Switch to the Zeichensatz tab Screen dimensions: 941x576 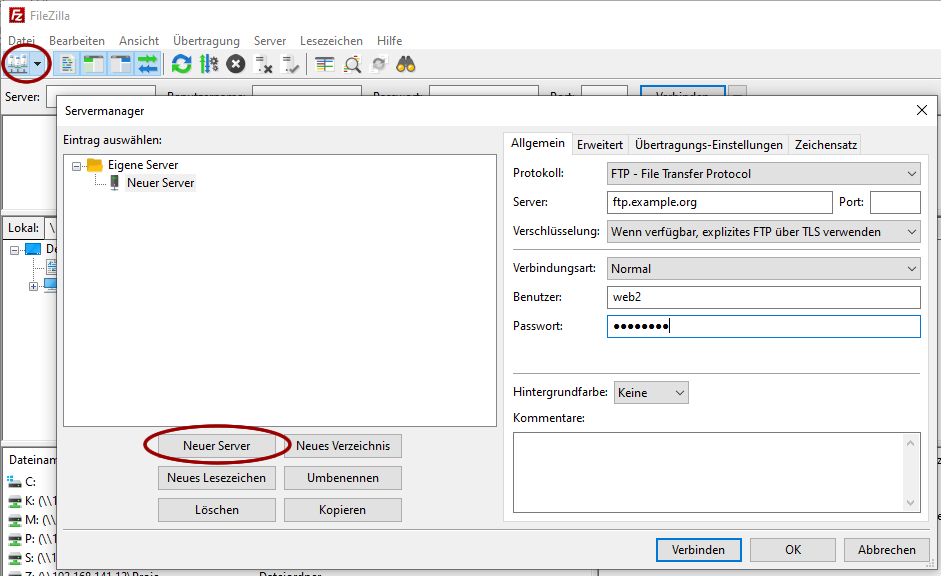[x=826, y=145]
